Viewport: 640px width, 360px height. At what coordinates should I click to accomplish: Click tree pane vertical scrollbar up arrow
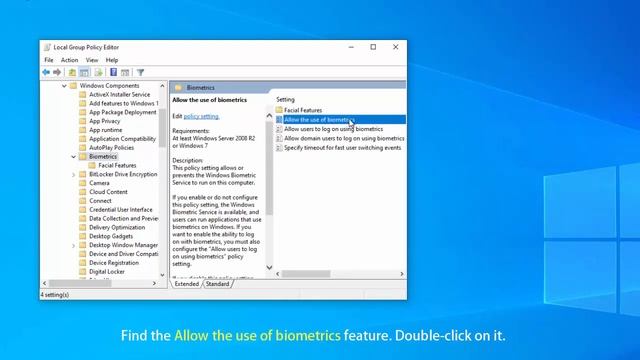coord(162,86)
